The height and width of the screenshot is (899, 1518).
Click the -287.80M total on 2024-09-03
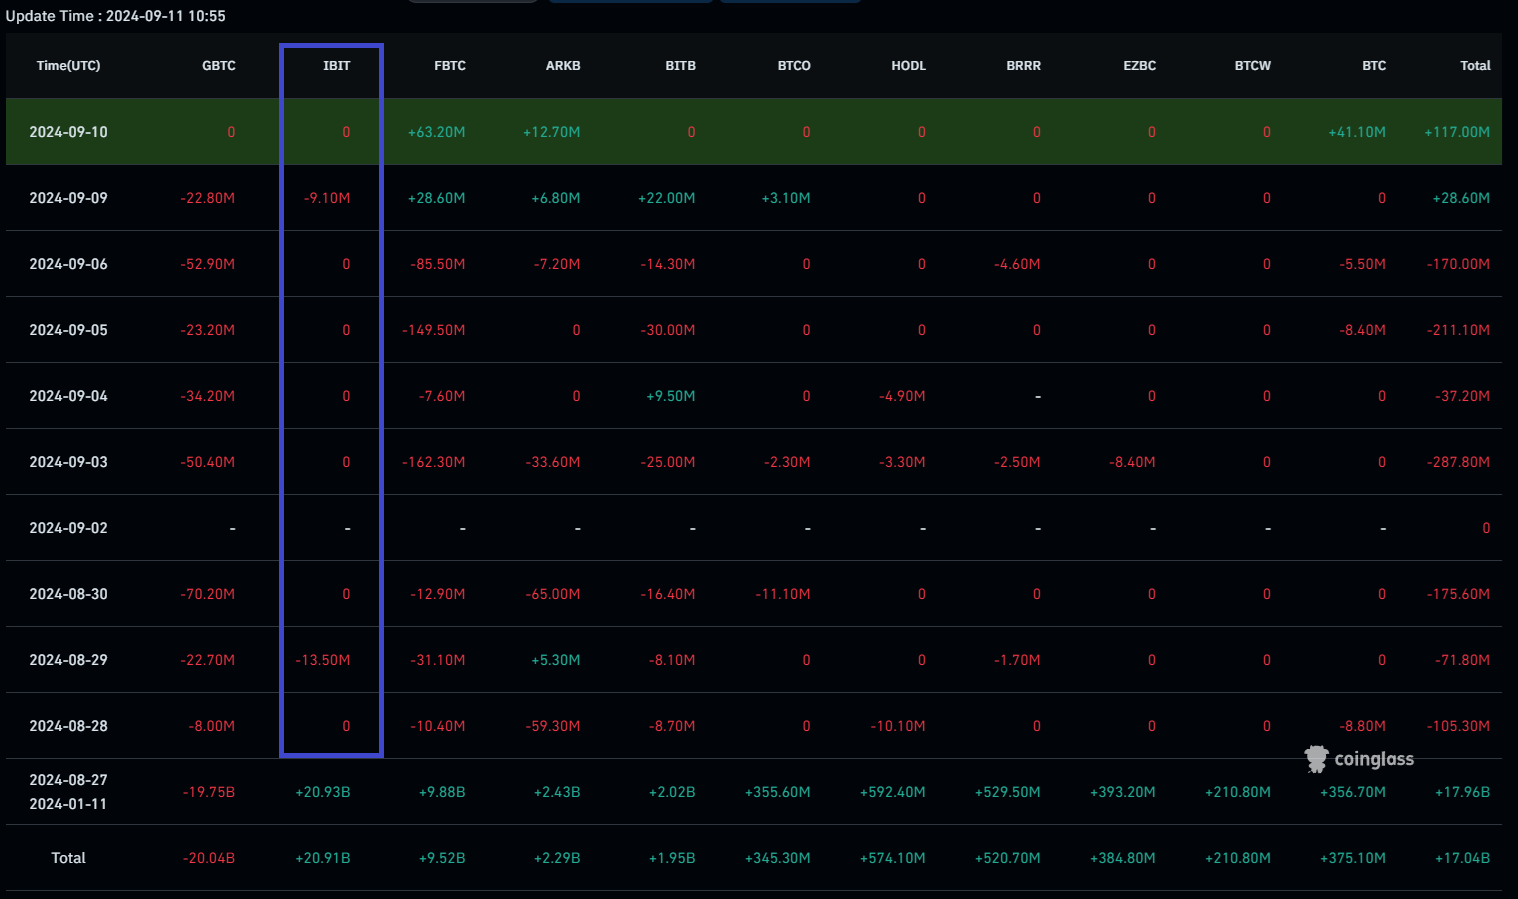(1457, 461)
